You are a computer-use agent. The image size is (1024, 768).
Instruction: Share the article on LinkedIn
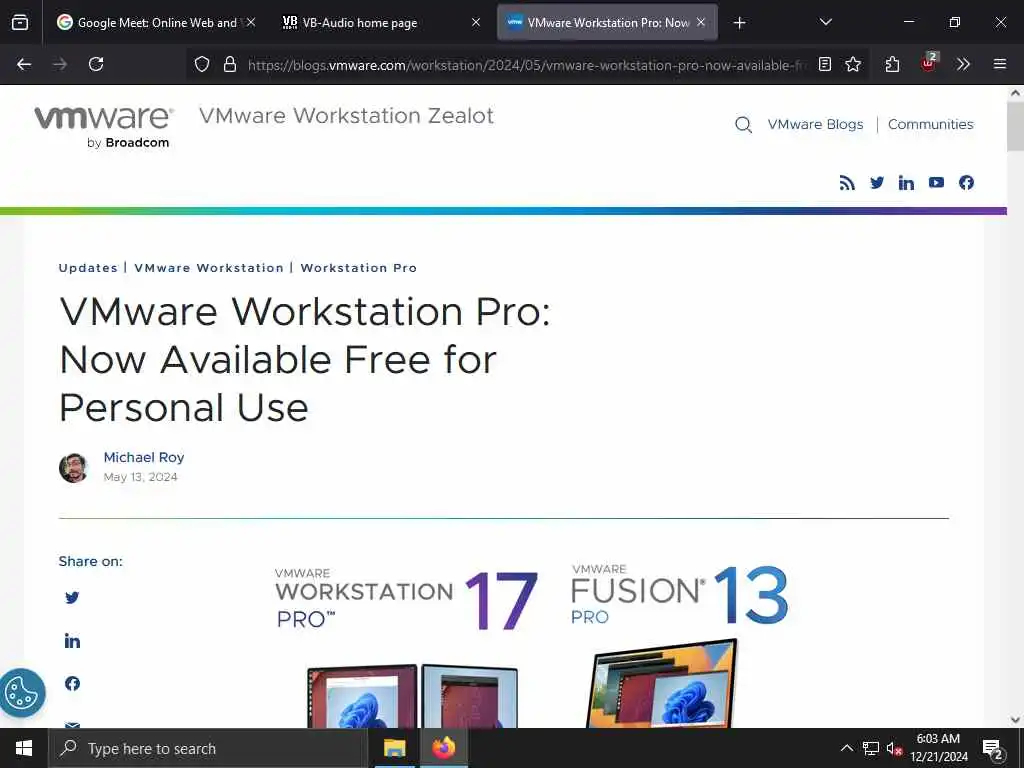point(72,641)
